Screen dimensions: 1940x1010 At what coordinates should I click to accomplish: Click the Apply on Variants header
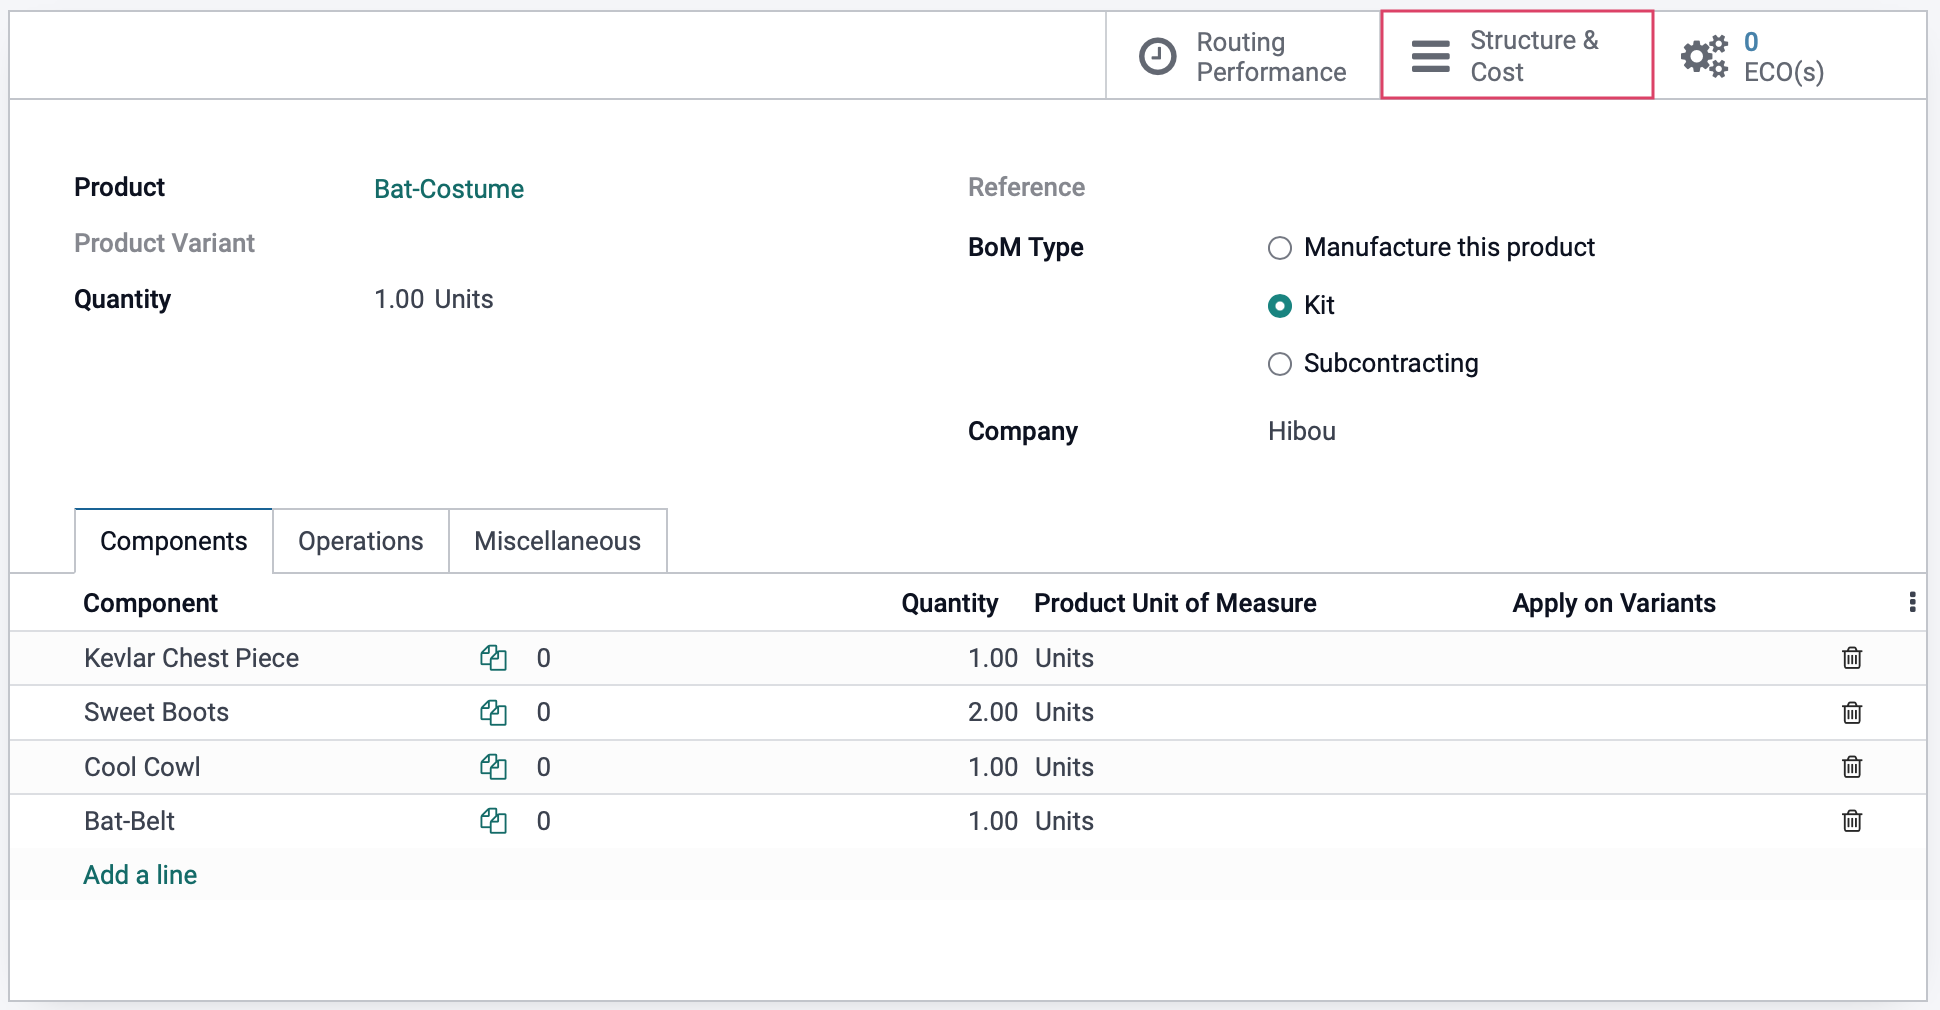[1613, 603]
